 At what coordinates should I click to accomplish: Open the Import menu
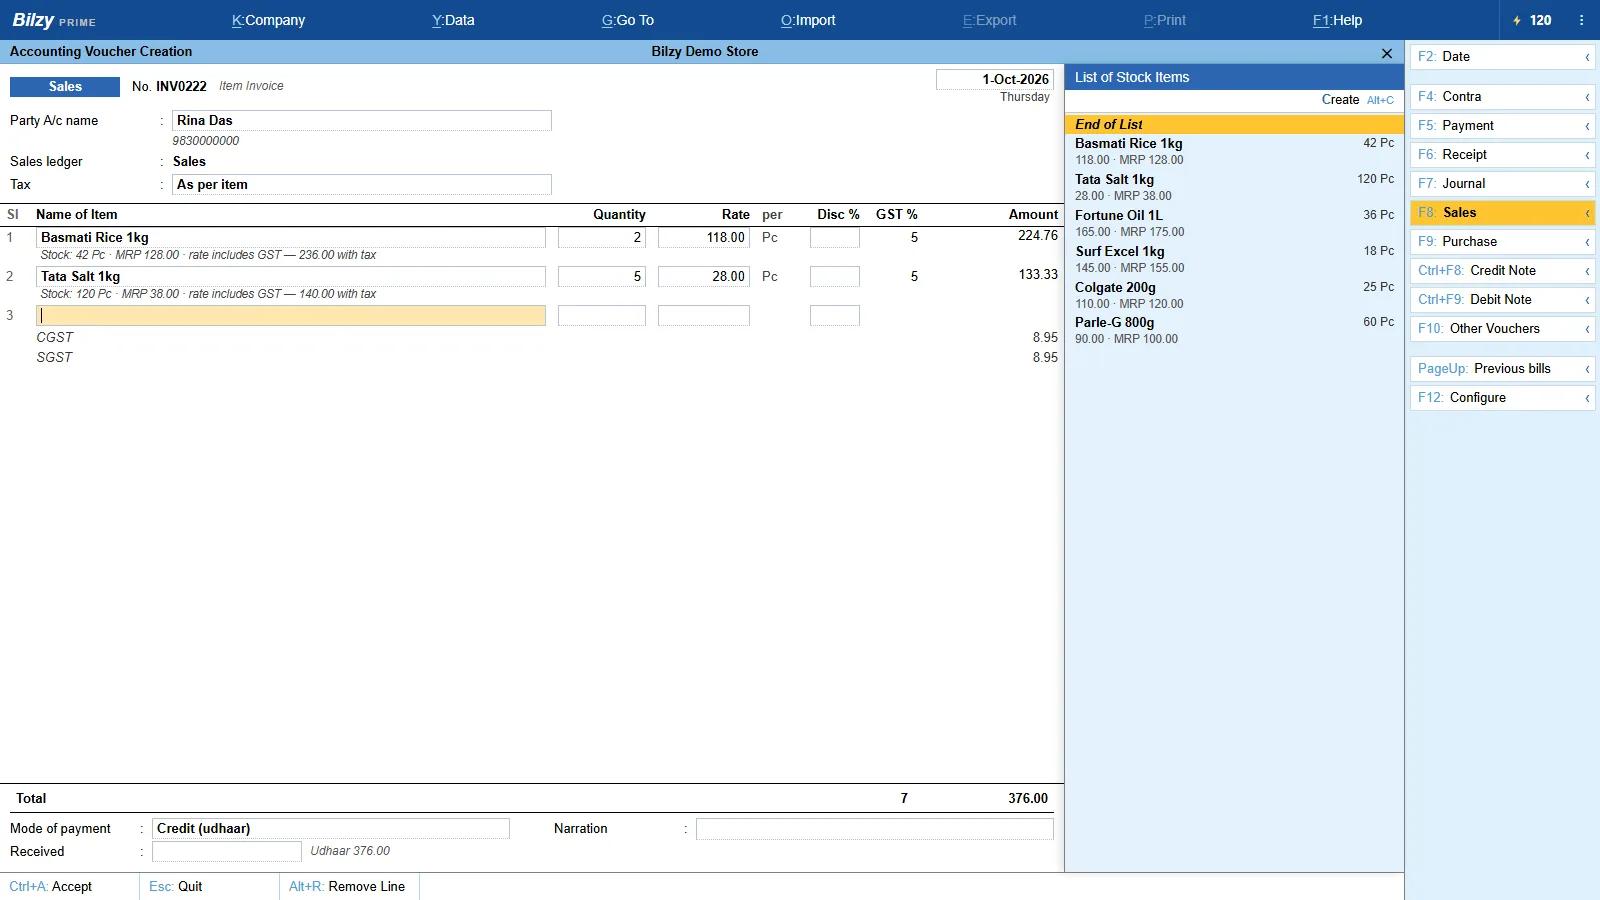pos(808,20)
